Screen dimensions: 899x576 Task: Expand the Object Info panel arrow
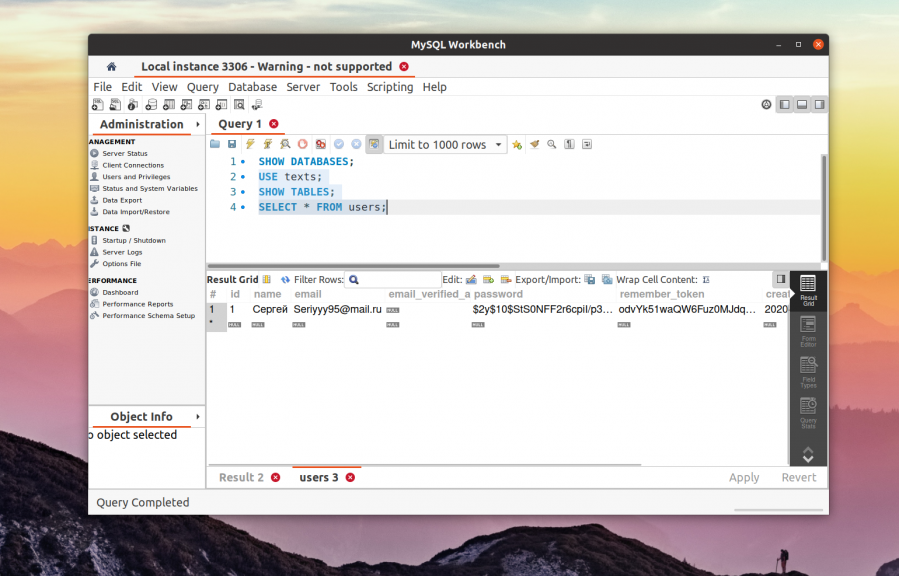click(x=198, y=417)
